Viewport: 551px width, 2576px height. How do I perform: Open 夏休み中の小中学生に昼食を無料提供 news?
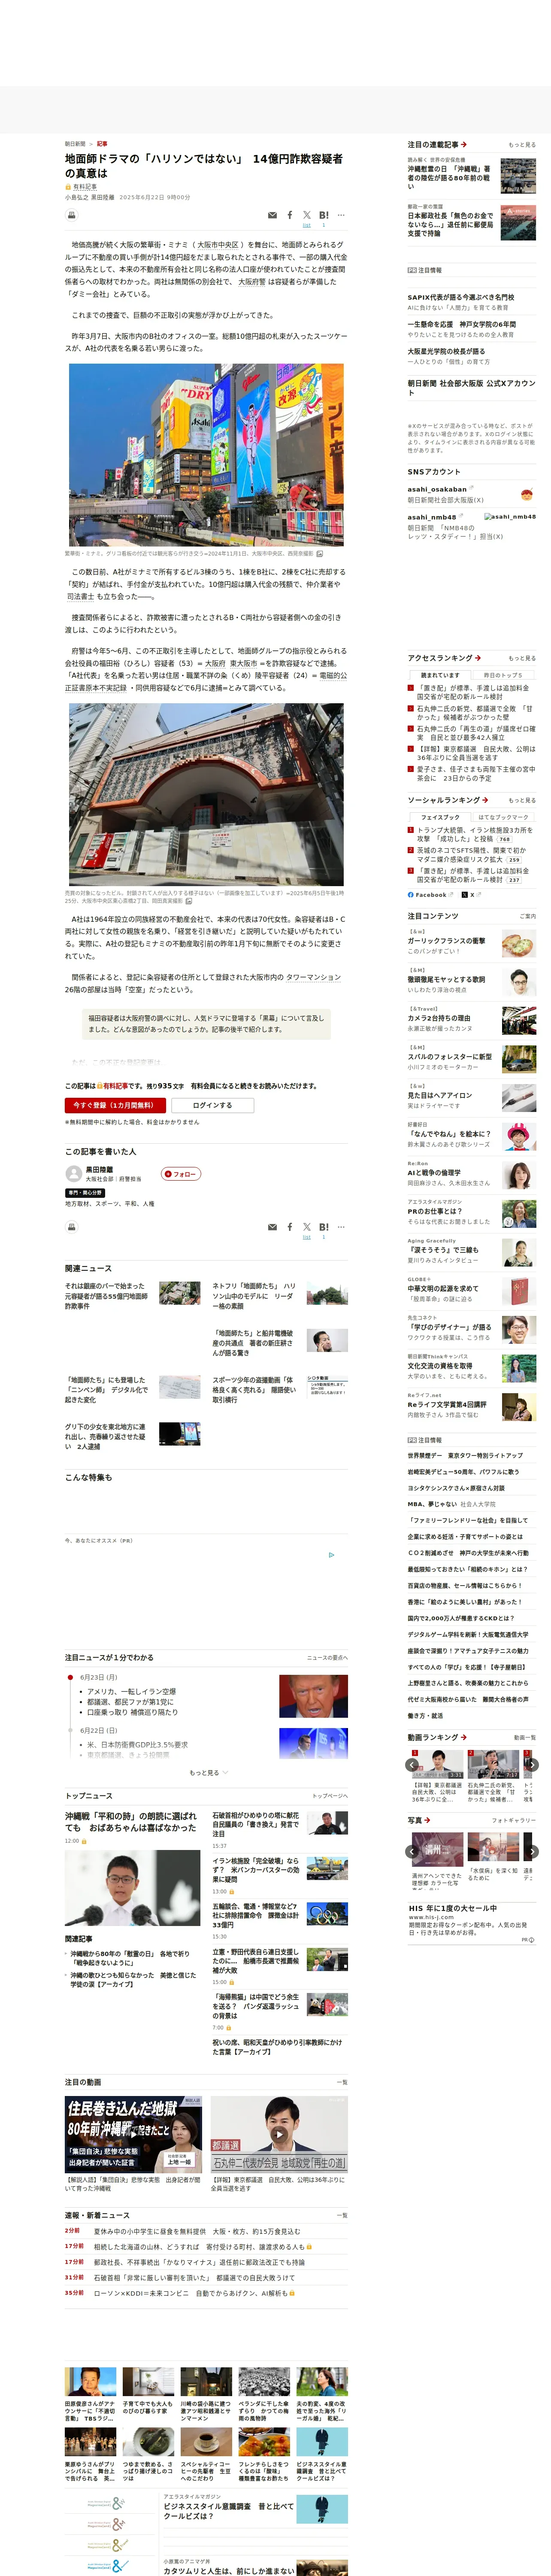197,2231
